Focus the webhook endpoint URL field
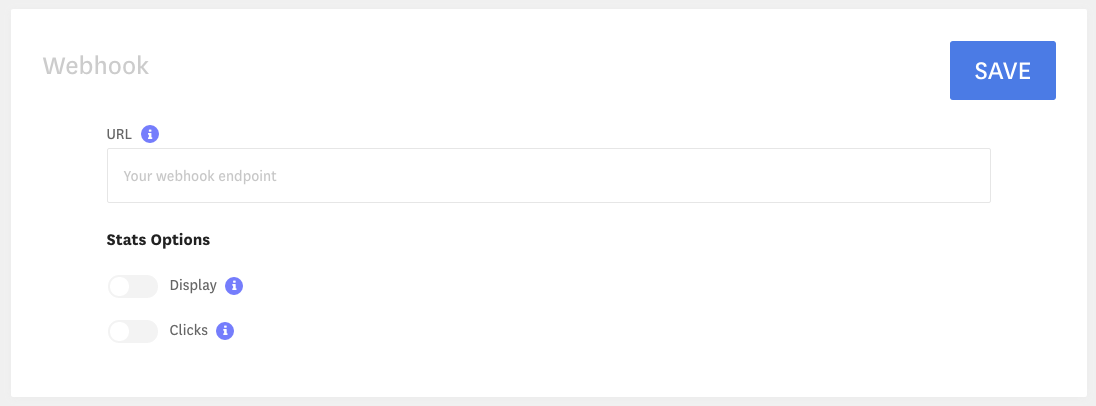 click(x=549, y=175)
